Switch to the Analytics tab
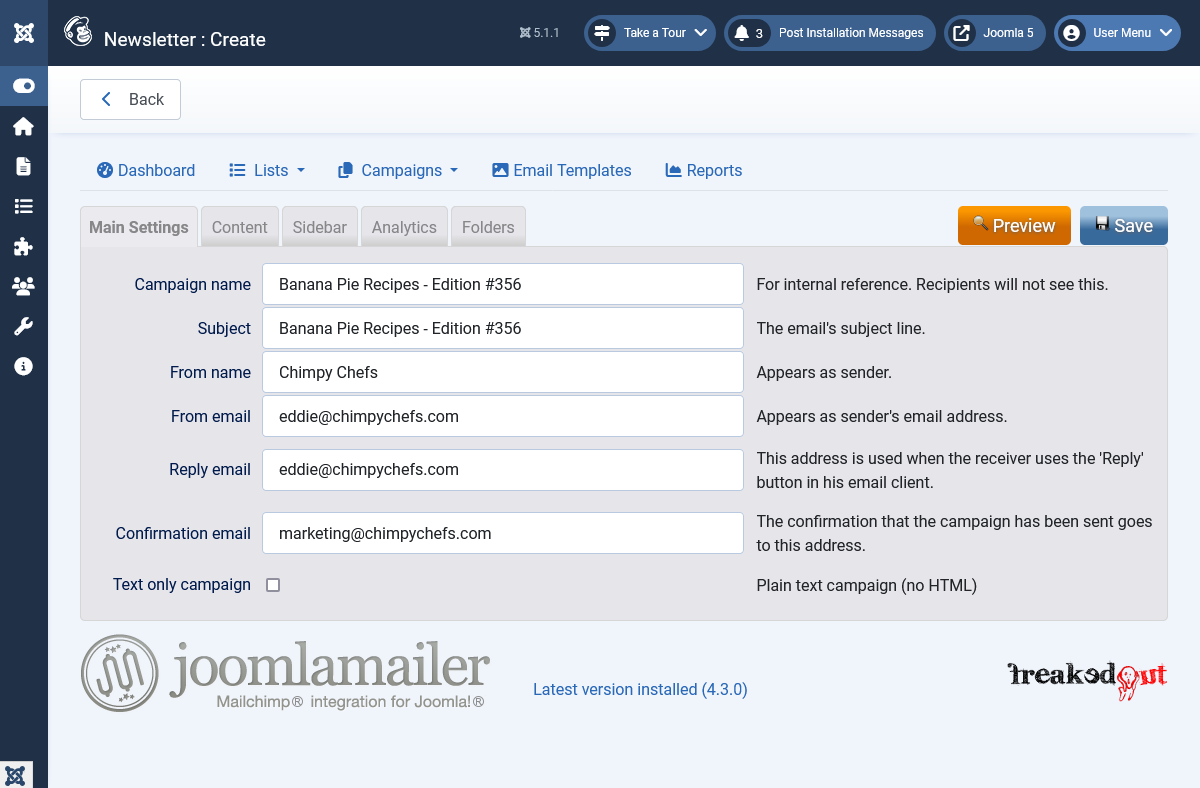This screenshot has width=1200, height=788. (404, 227)
